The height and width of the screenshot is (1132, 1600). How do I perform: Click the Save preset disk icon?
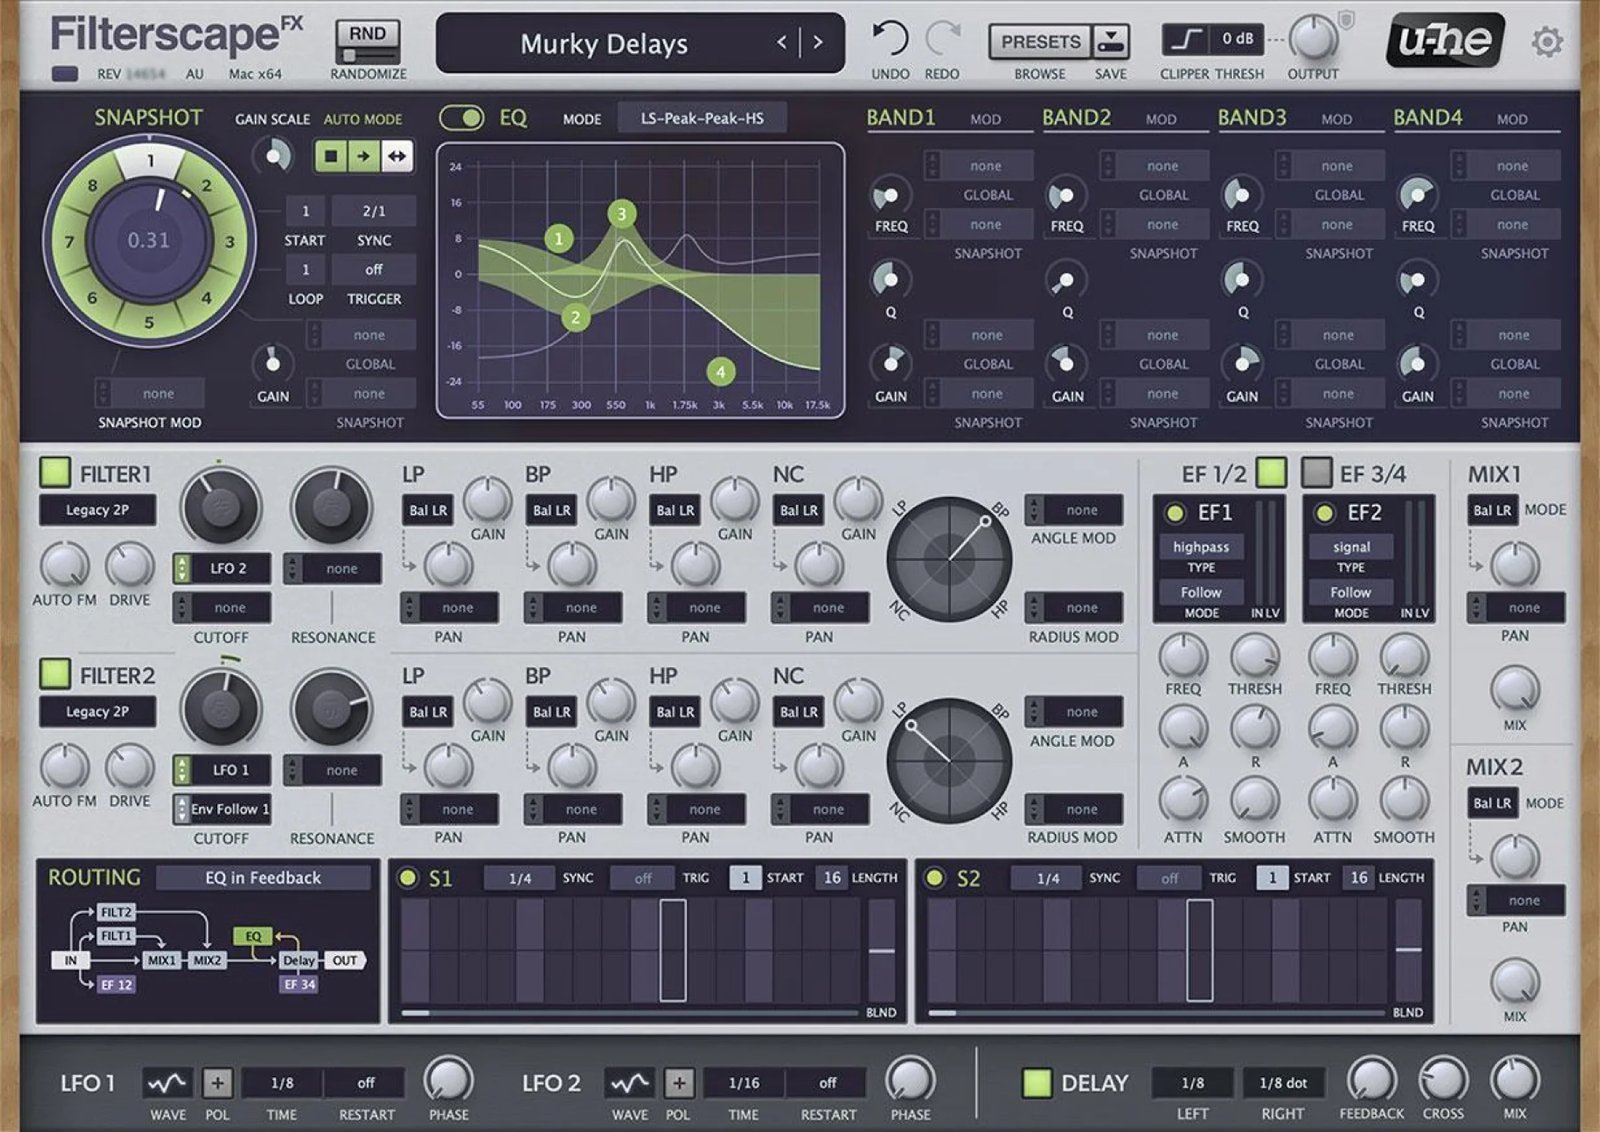1111,41
